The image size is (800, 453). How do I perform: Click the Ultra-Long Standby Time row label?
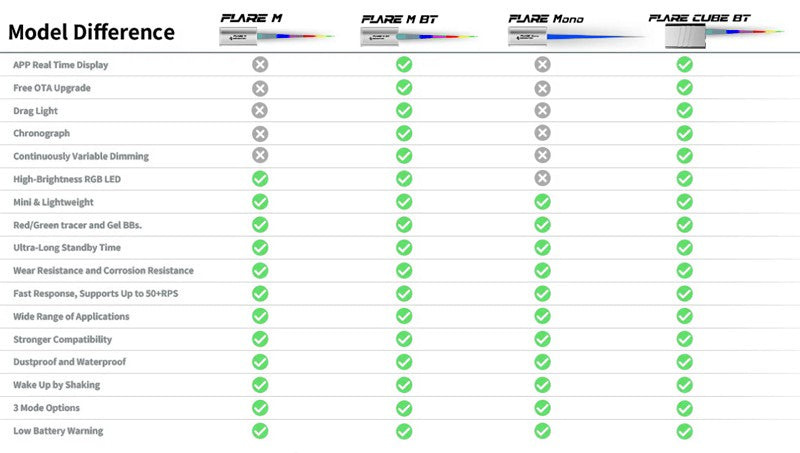click(65, 247)
